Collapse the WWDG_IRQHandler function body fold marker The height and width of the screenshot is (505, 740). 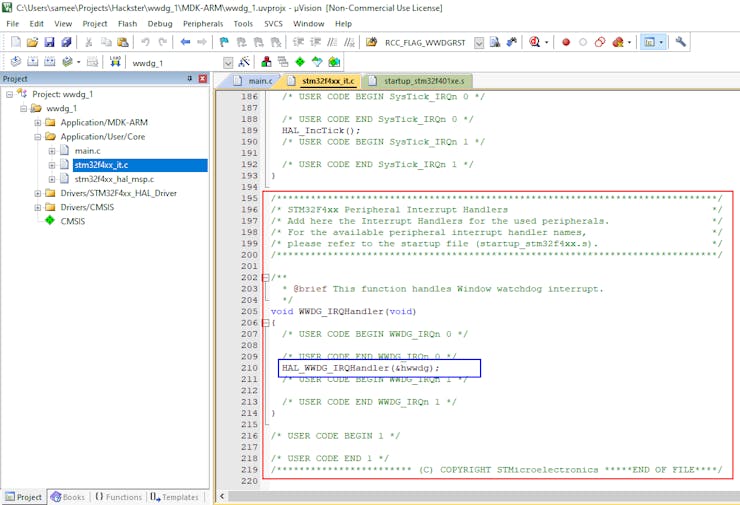click(x=265, y=322)
